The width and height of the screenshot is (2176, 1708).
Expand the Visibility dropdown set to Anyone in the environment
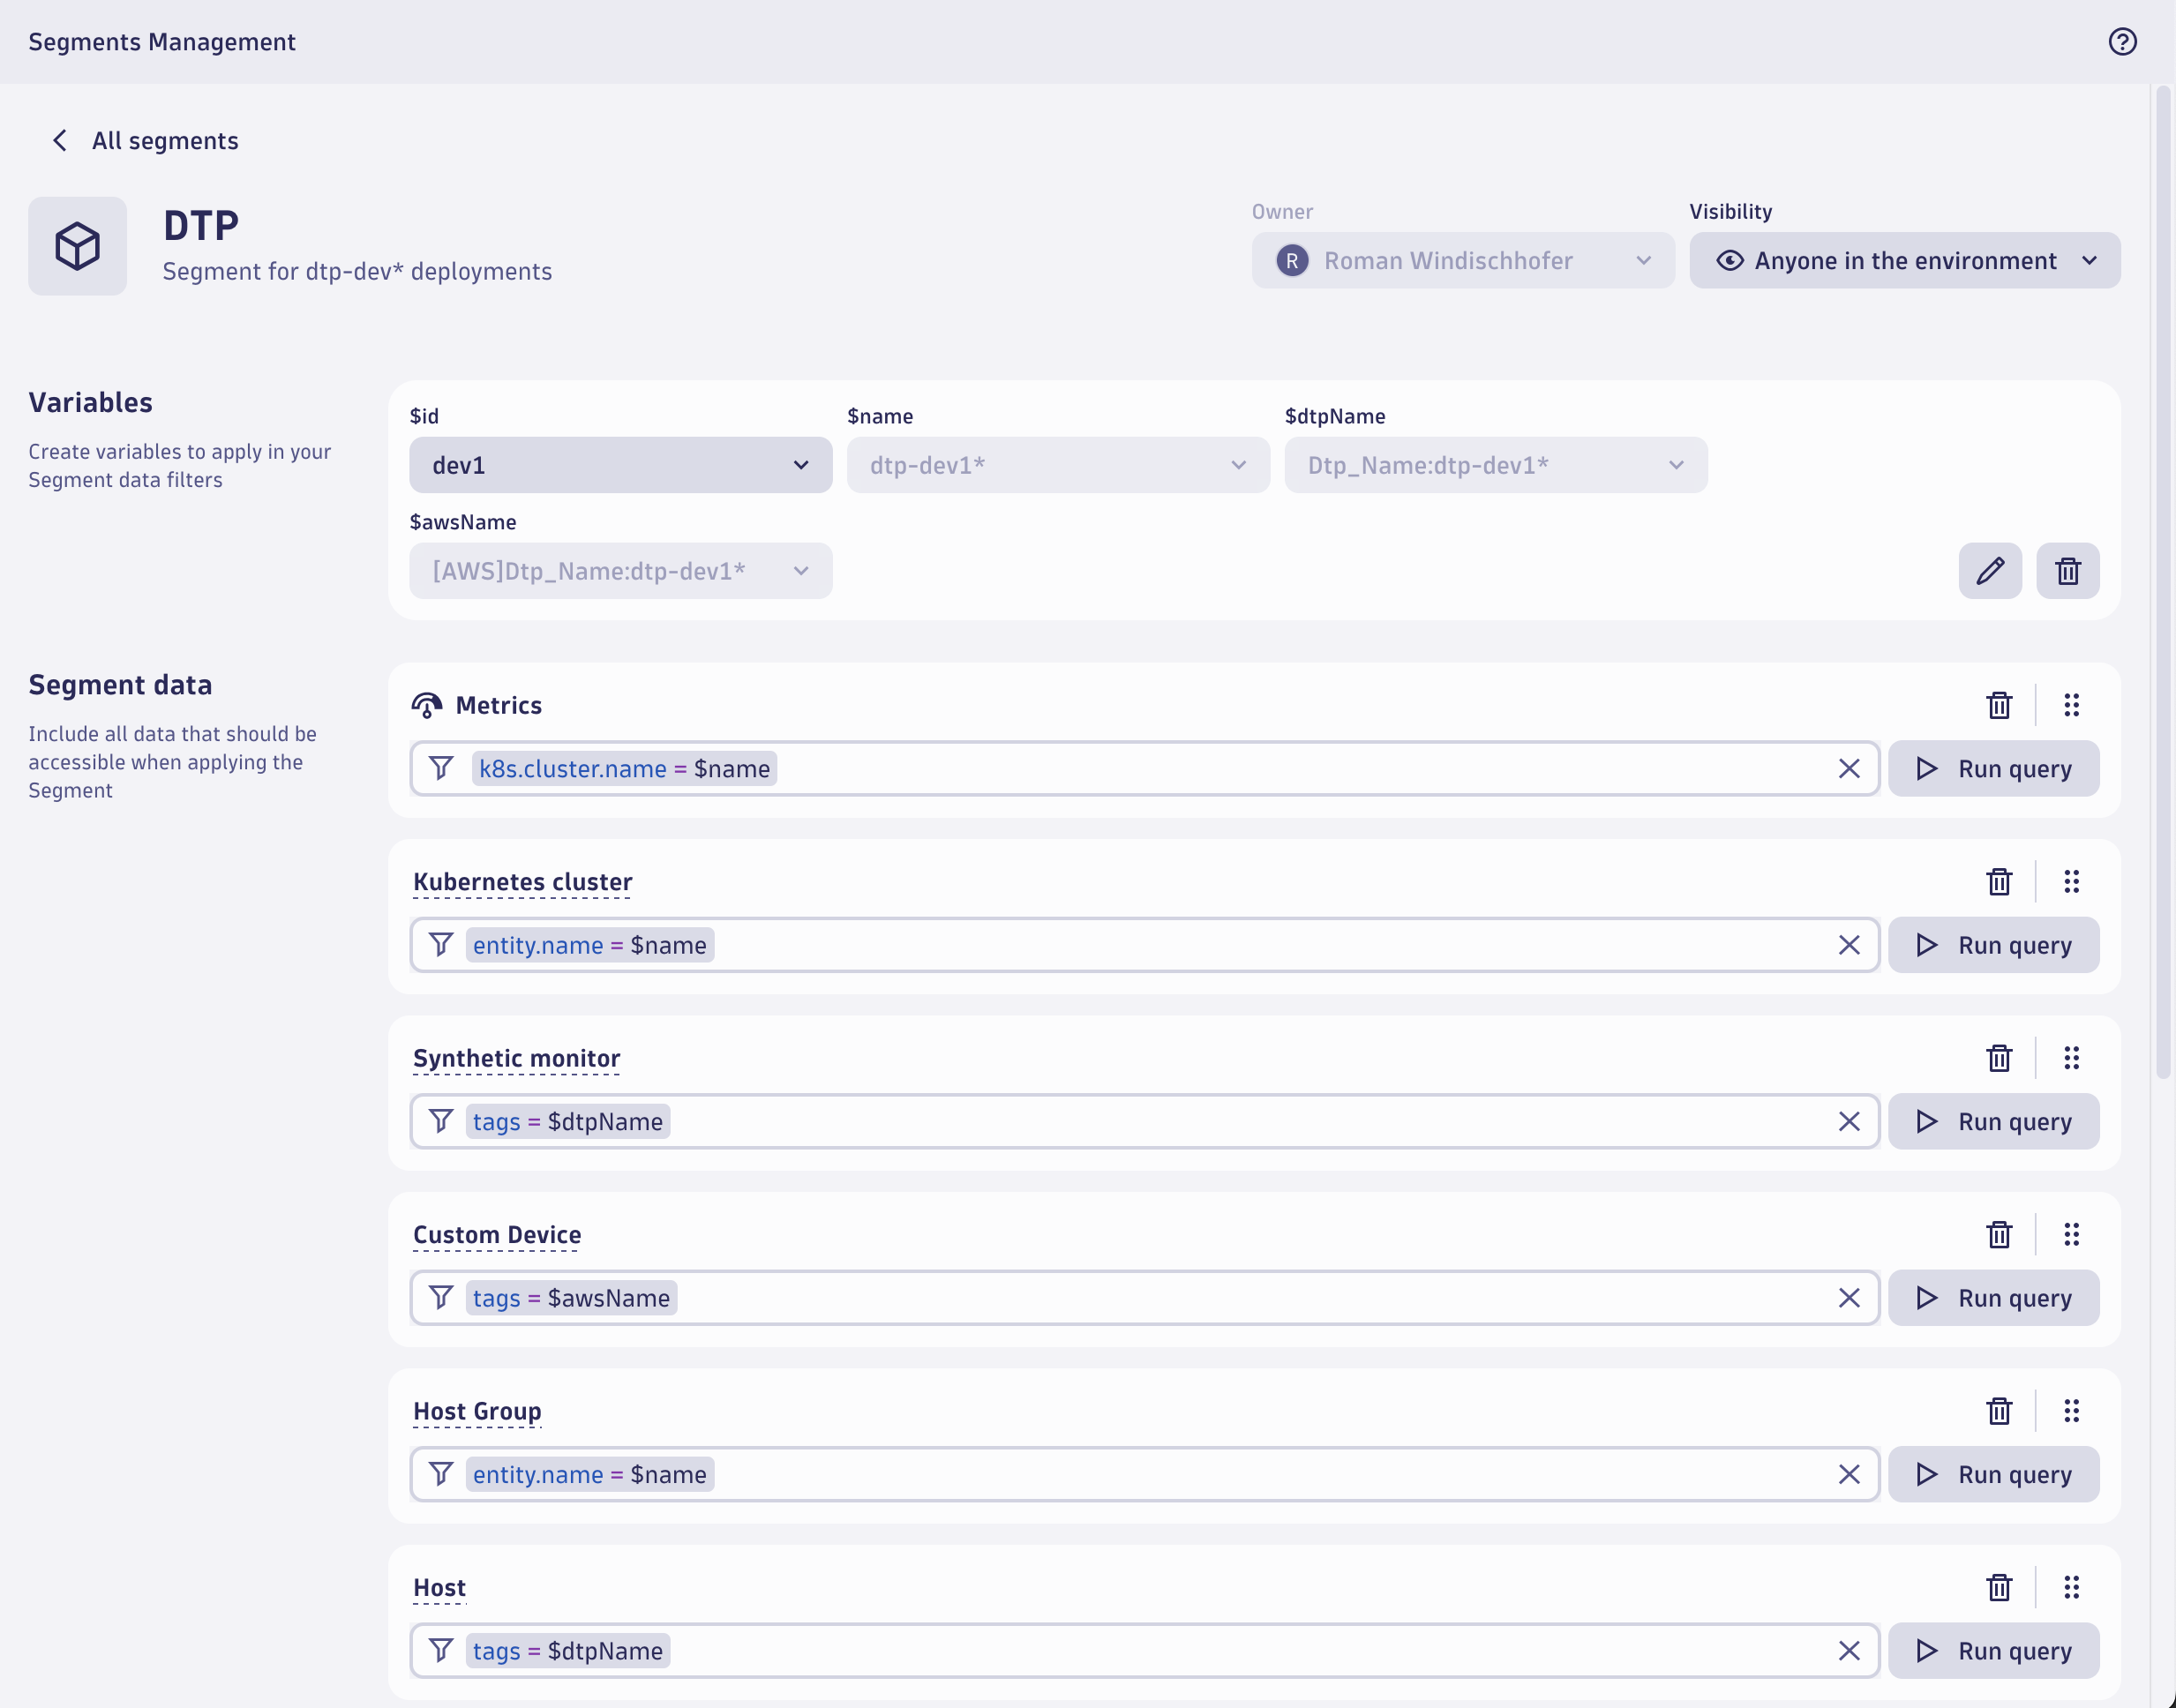pyautogui.click(x=1904, y=260)
